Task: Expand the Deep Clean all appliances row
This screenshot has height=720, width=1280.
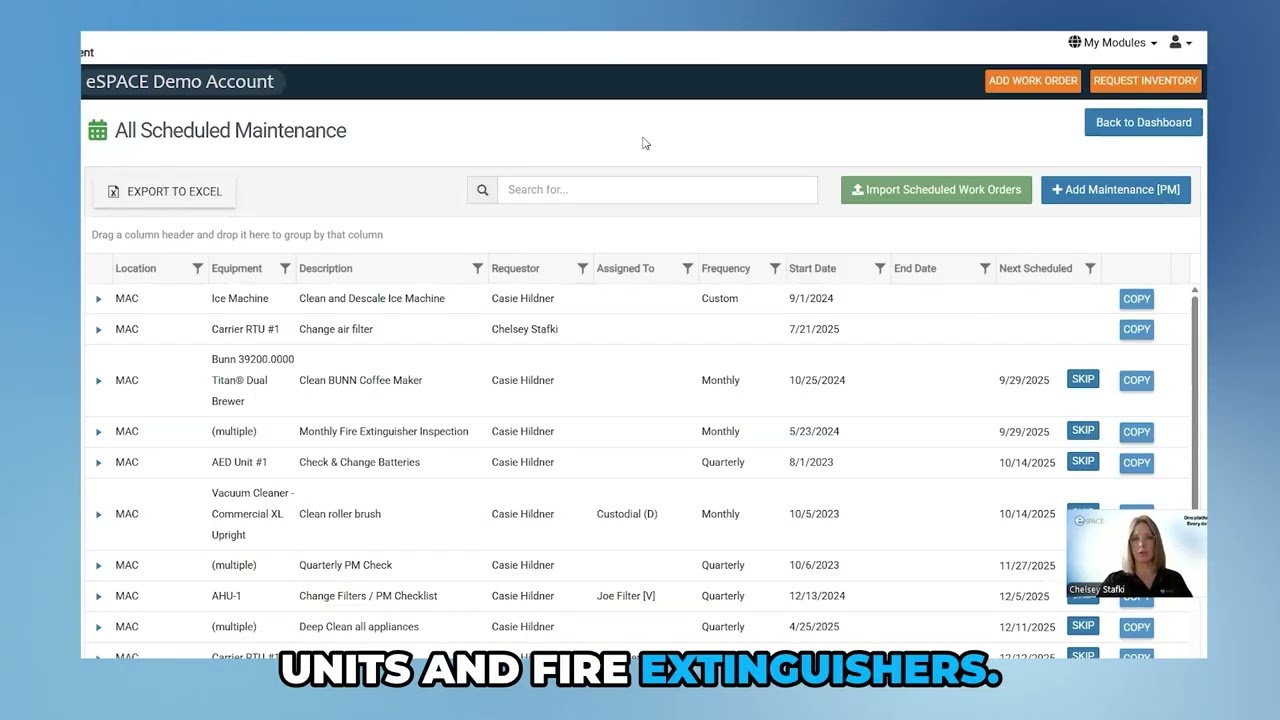Action: pyautogui.click(x=98, y=627)
